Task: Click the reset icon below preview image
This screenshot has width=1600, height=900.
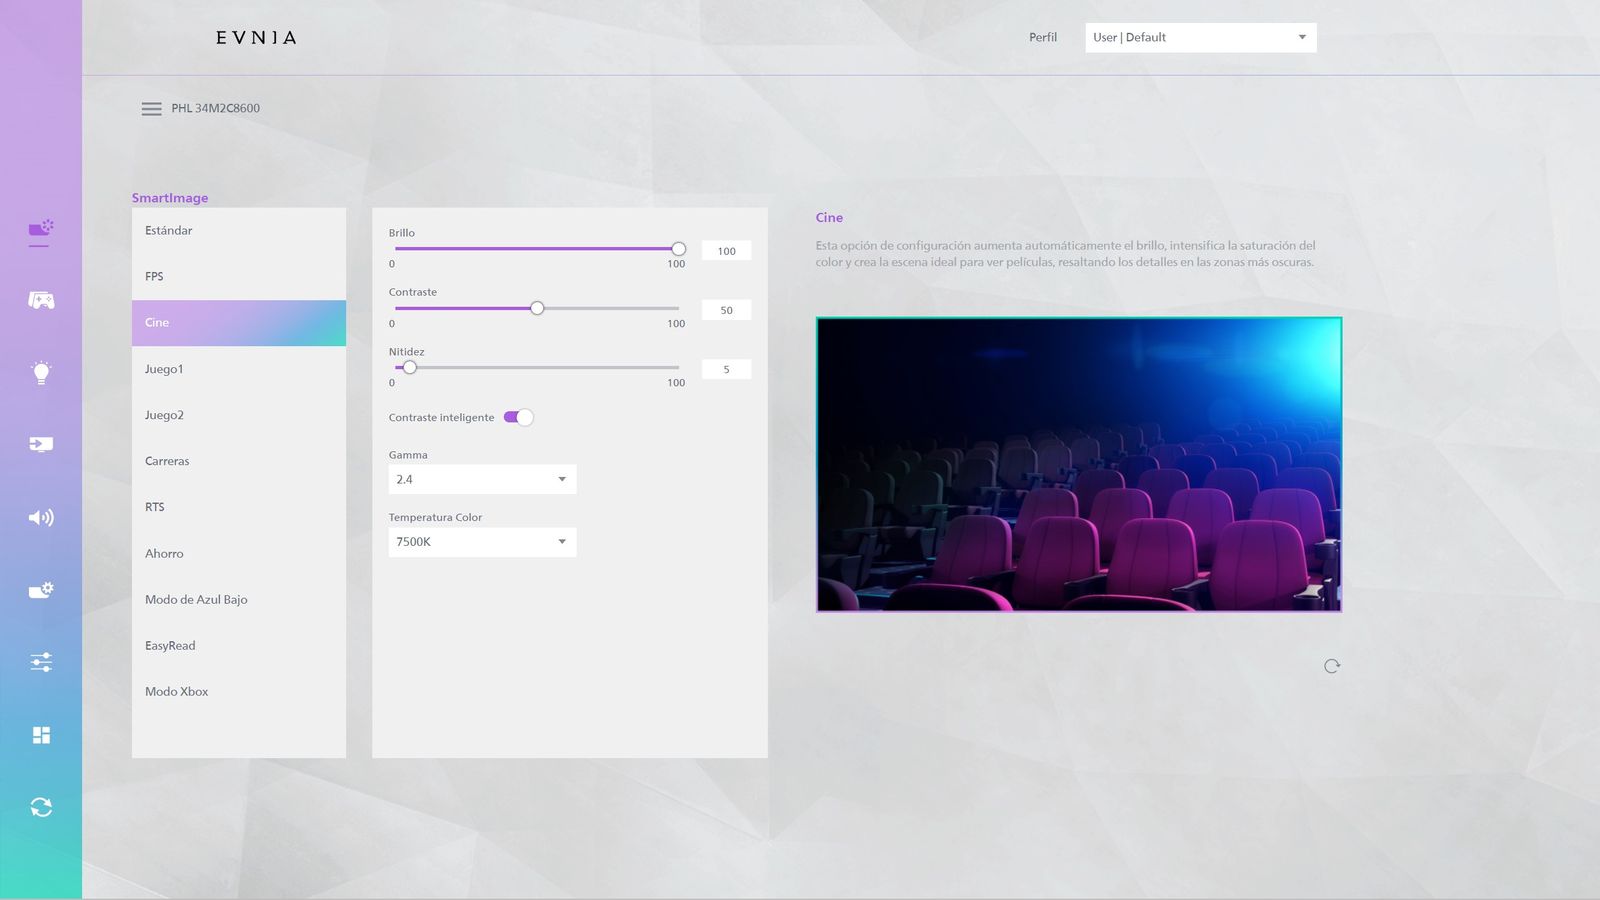Action: coord(1331,666)
